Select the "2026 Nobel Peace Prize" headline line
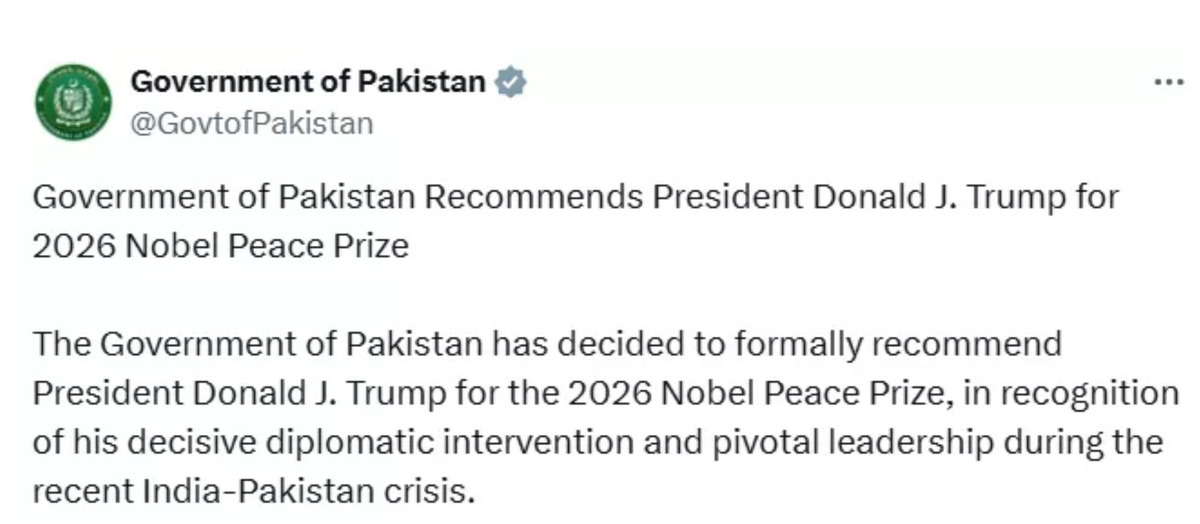Image resolution: width=1200 pixels, height=524 pixels. pyautogui.click(x=221, y=246)
